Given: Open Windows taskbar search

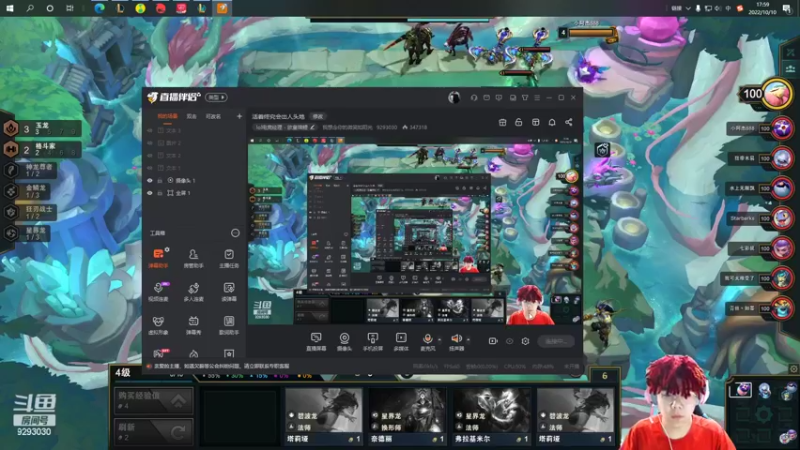Looking at the screenshot, I should click(x=30, y=8).
